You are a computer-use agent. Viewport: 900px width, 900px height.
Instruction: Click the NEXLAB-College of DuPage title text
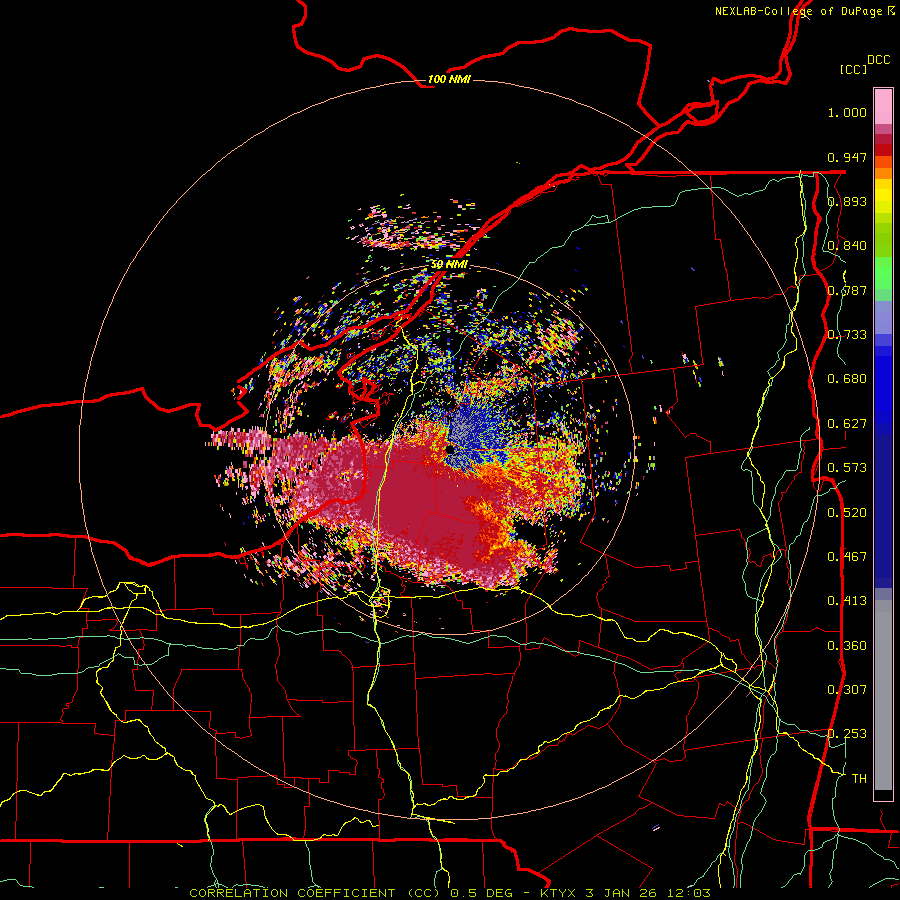pyautogui.click(x=804, y=11)
